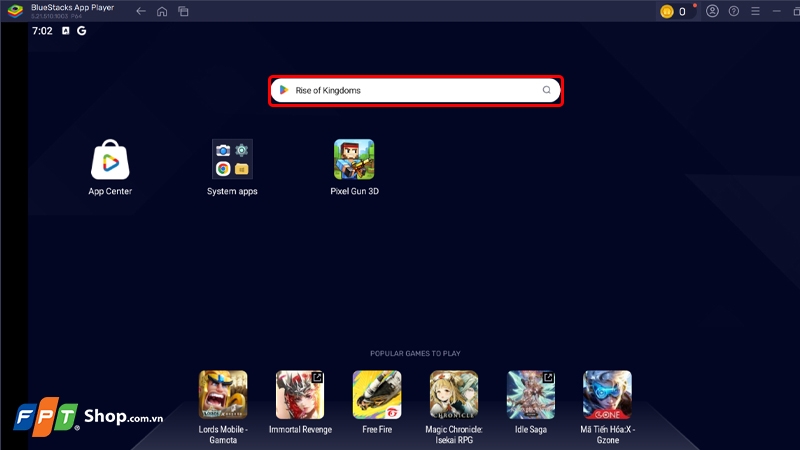Image resolution: width=800 pixels, height=450 pixels.
Task: Launch Pixel Gun 3D
Action: click(354, 159)
